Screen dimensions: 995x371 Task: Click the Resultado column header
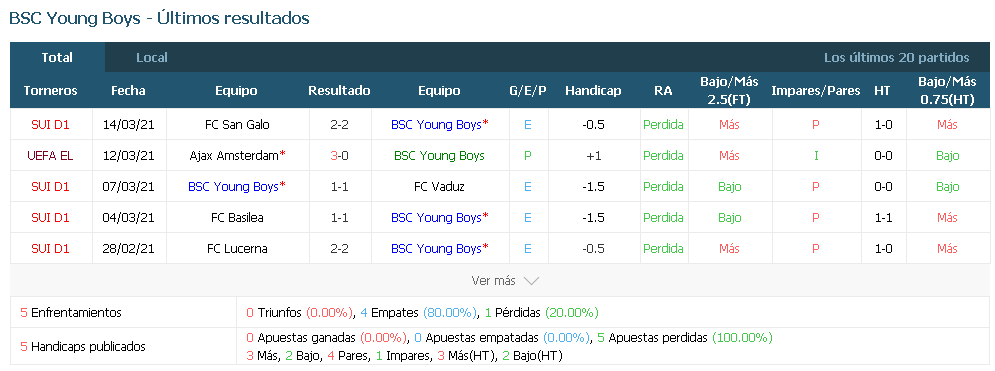339,91
